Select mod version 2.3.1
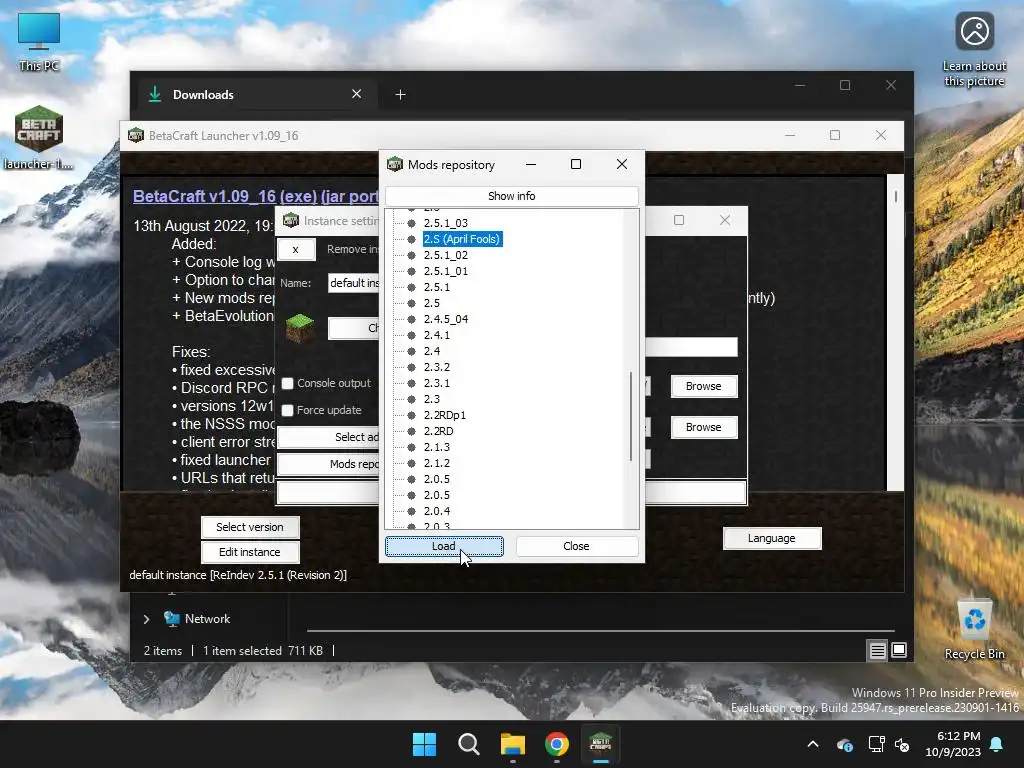The image size is (1024, 768). 436,383
